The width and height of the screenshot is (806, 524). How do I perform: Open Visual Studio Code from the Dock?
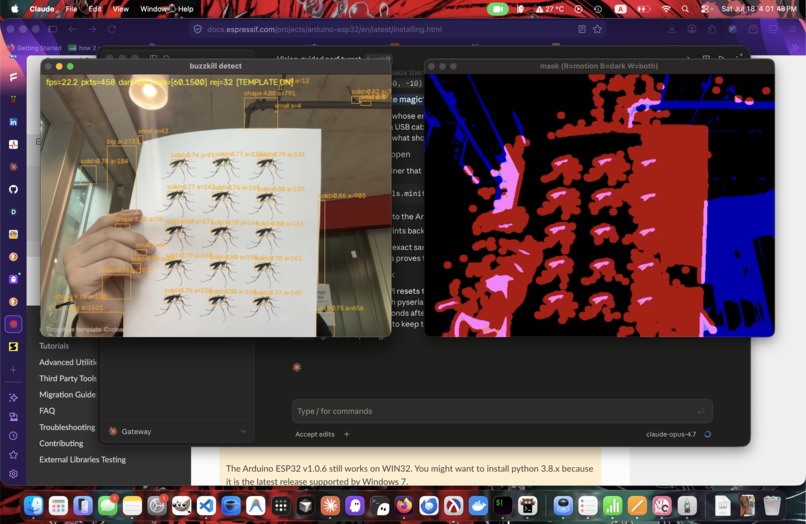pyautogui.click(x=206, y=506)
